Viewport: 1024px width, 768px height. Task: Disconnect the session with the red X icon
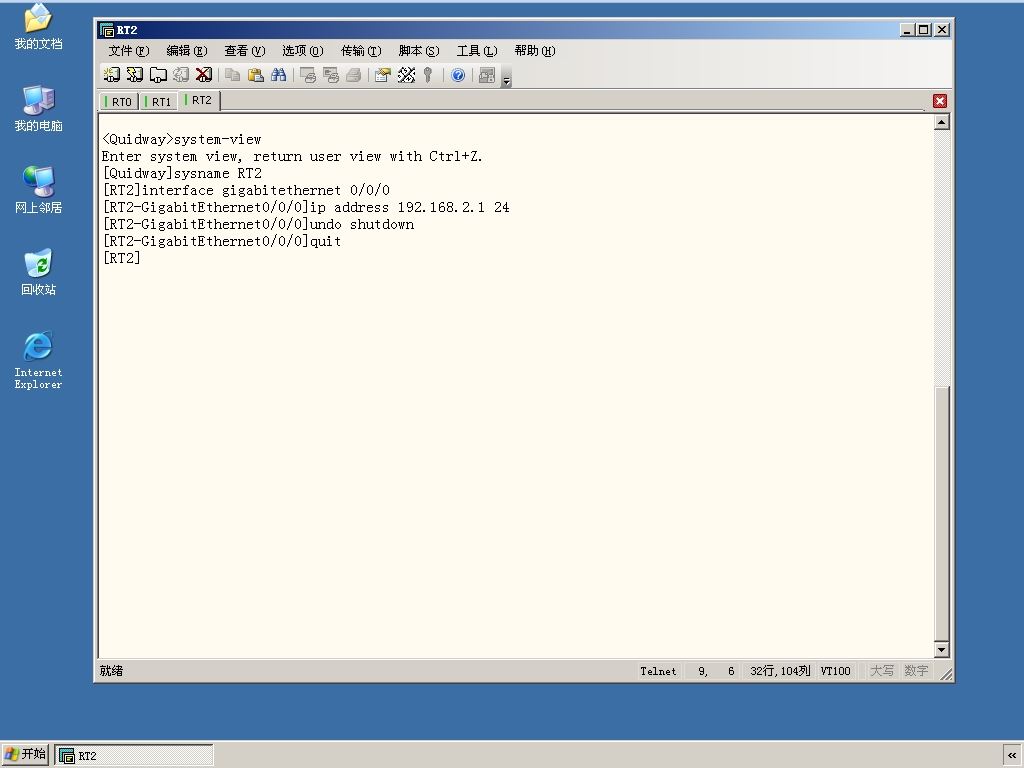[x=204, y=75]
